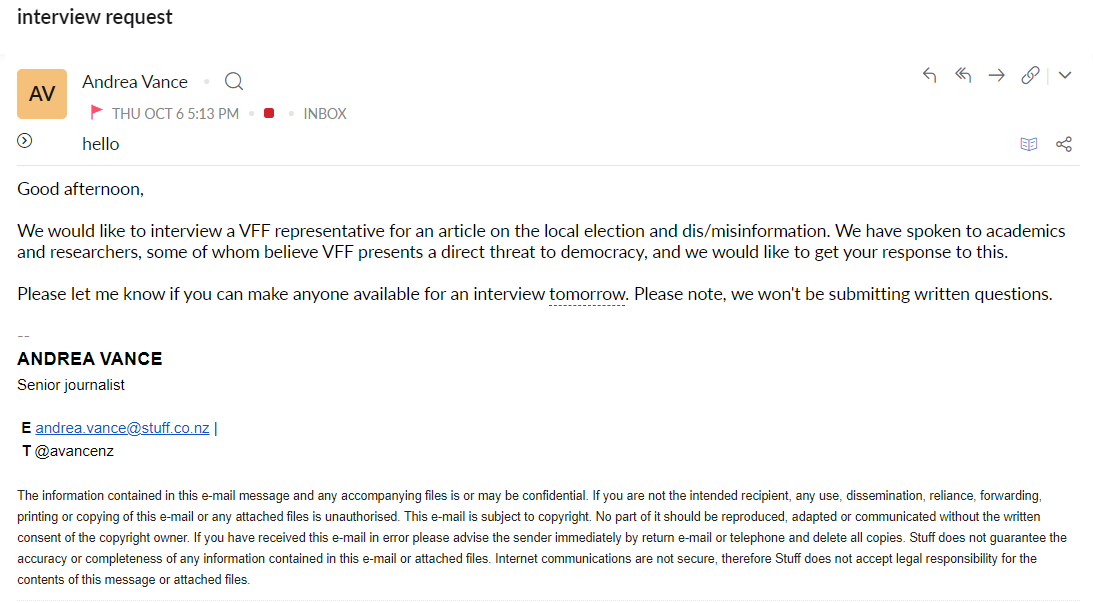Open the more actions dropdown chevron
Screen dimensions: 1093x603
[x=1065, y=75]
